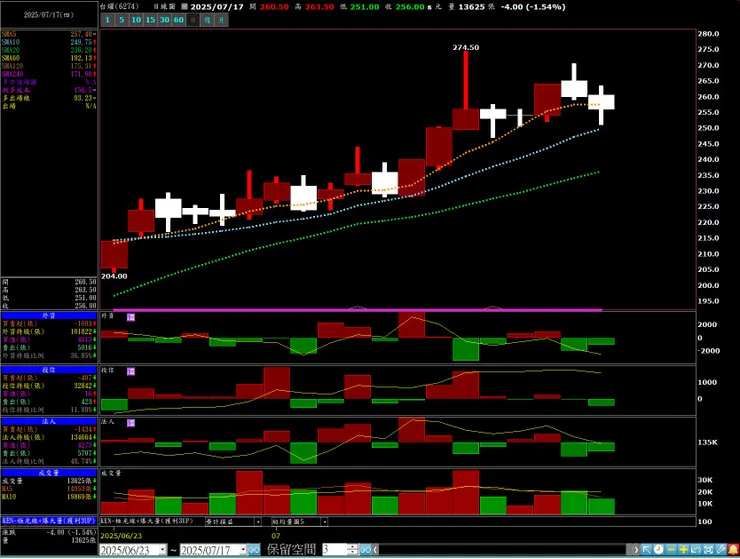Click the GO button after reserved space
This screenshot has width=740, height=559.
click(365, 550)
